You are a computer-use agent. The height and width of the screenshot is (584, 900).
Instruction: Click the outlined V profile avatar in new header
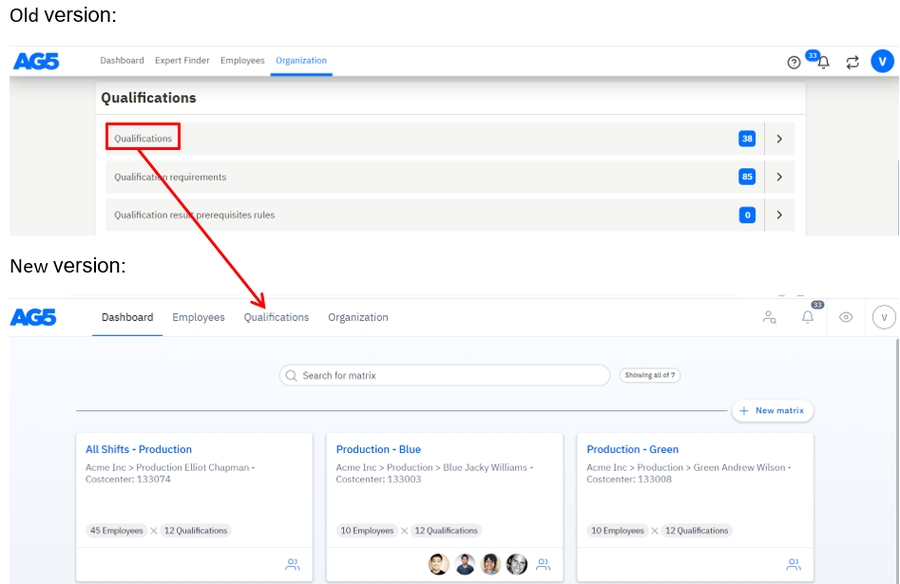pyautogui.click(x=883, y=317)
